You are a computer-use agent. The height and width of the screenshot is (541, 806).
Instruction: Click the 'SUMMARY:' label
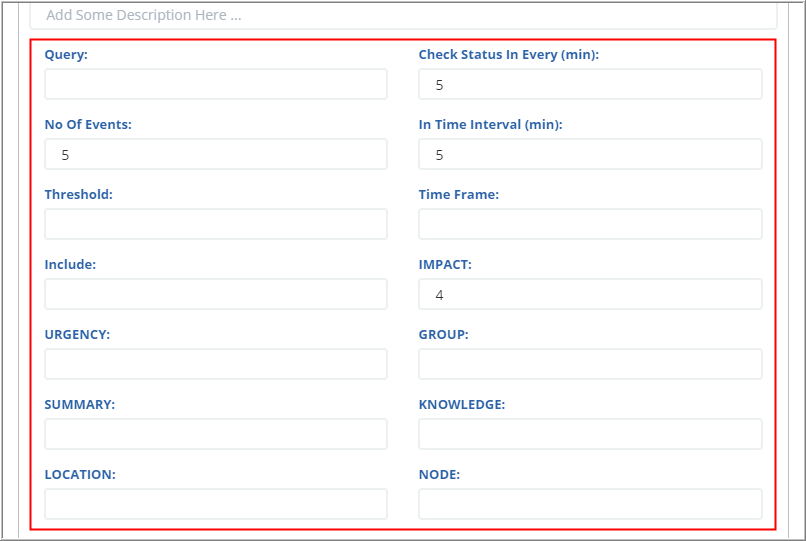(80, 404)
